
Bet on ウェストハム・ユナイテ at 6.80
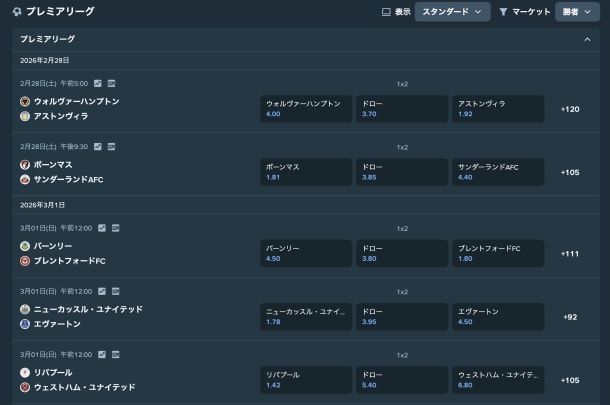click(498, 380)
